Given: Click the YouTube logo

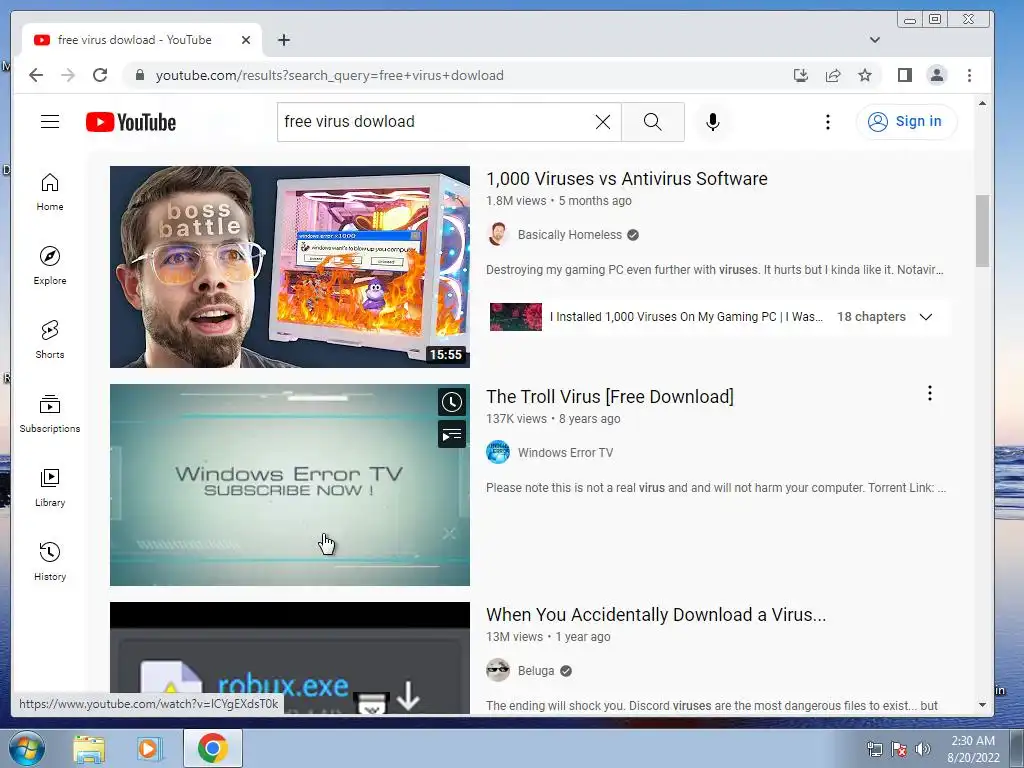Looking at the screenshot, I should 131,122.
